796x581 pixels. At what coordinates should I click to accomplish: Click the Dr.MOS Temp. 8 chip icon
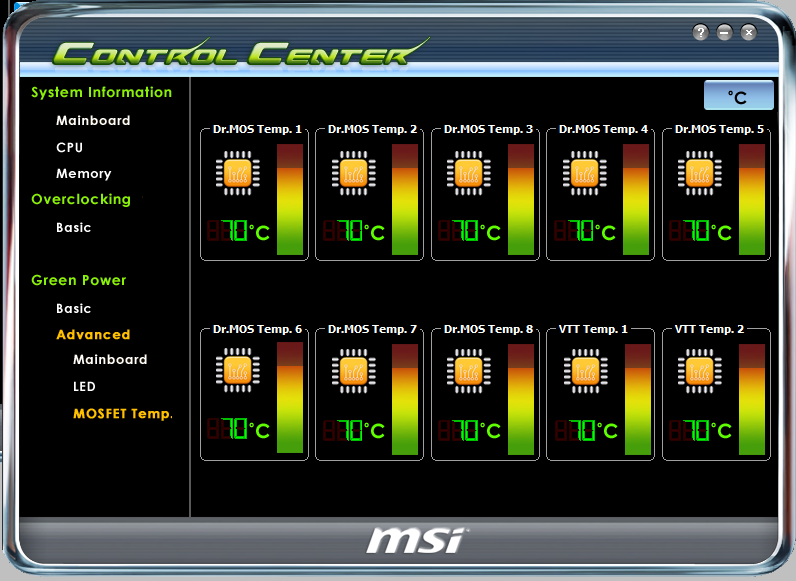[469, 371]
